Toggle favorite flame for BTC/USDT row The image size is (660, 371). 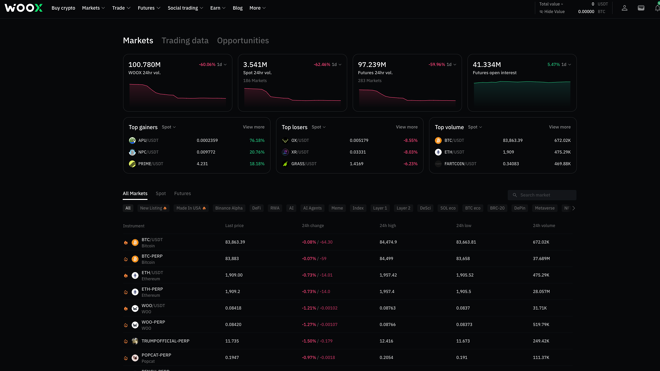(125, 243)
